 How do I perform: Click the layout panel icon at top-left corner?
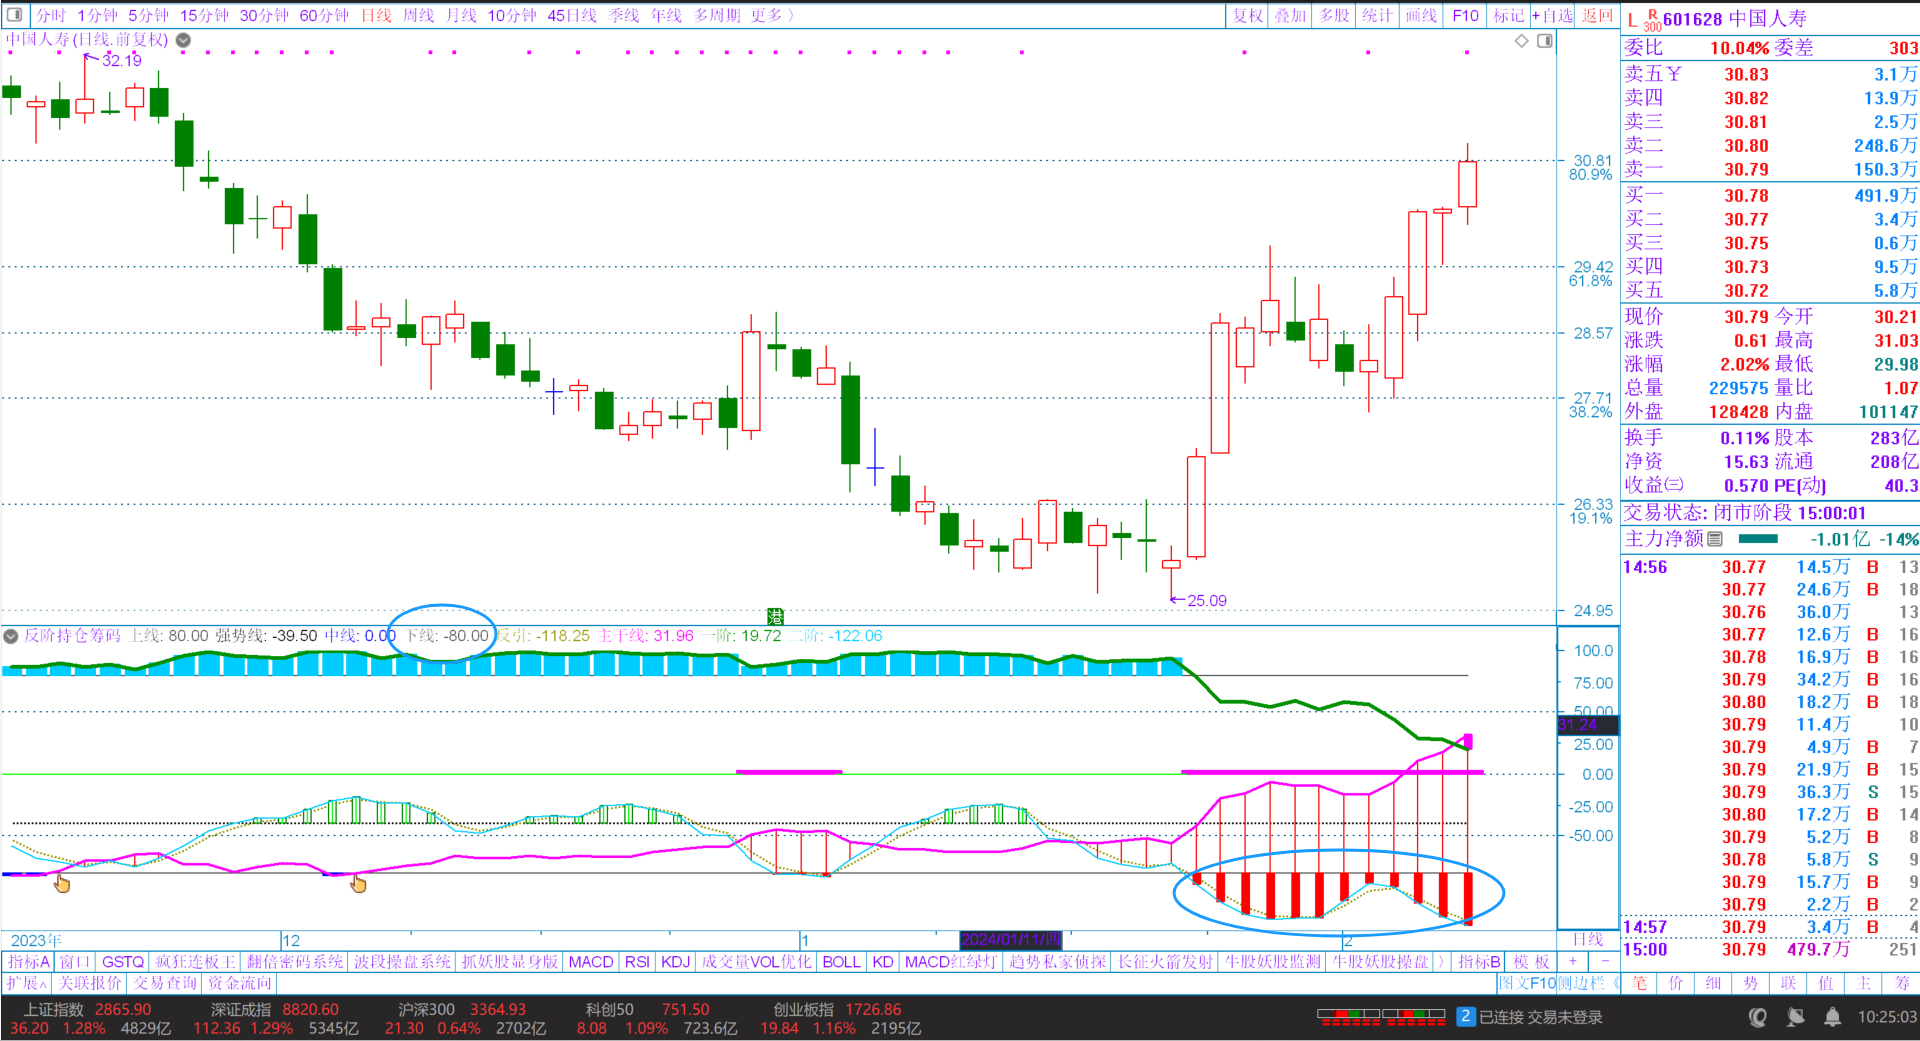click(x=14, y=15)
